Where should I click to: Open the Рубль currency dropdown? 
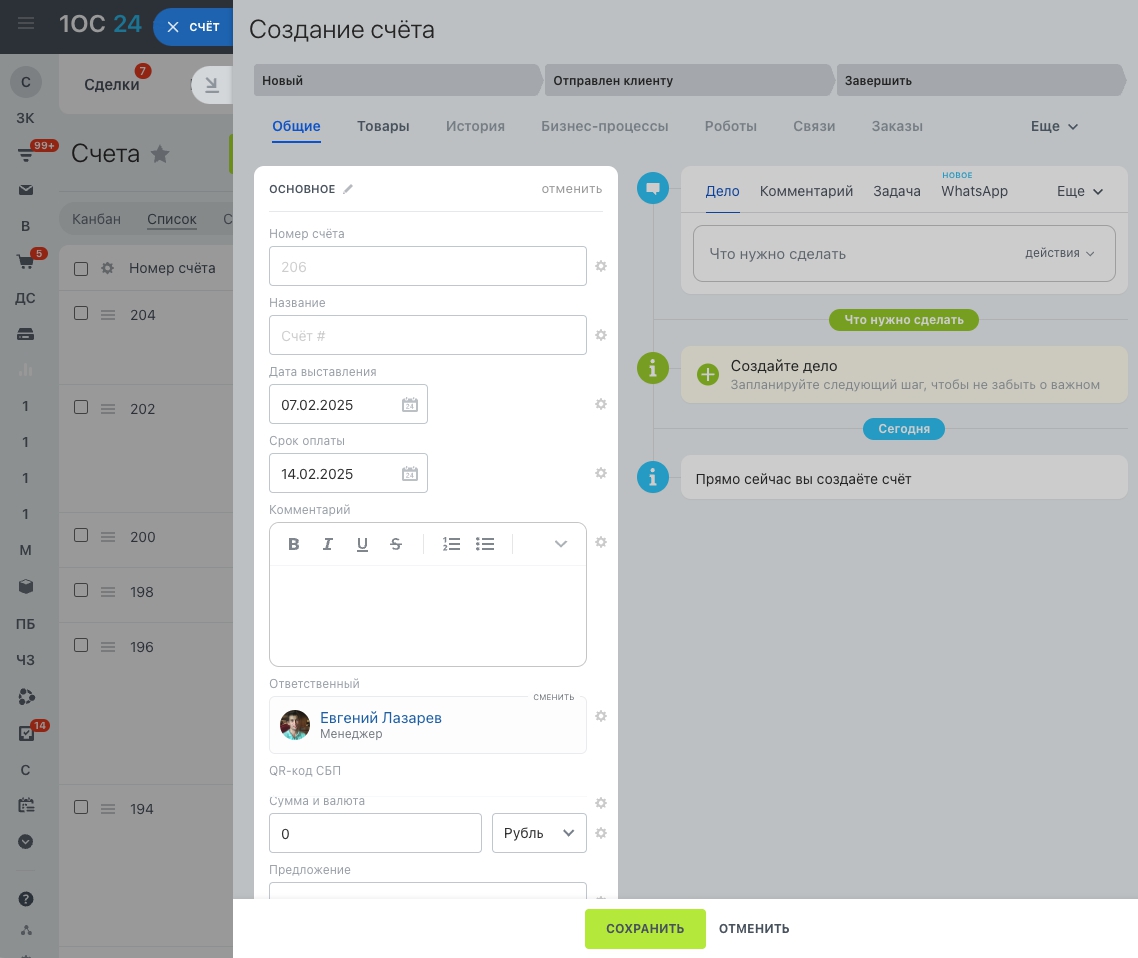pyautogui.click(x=539, y=833)
